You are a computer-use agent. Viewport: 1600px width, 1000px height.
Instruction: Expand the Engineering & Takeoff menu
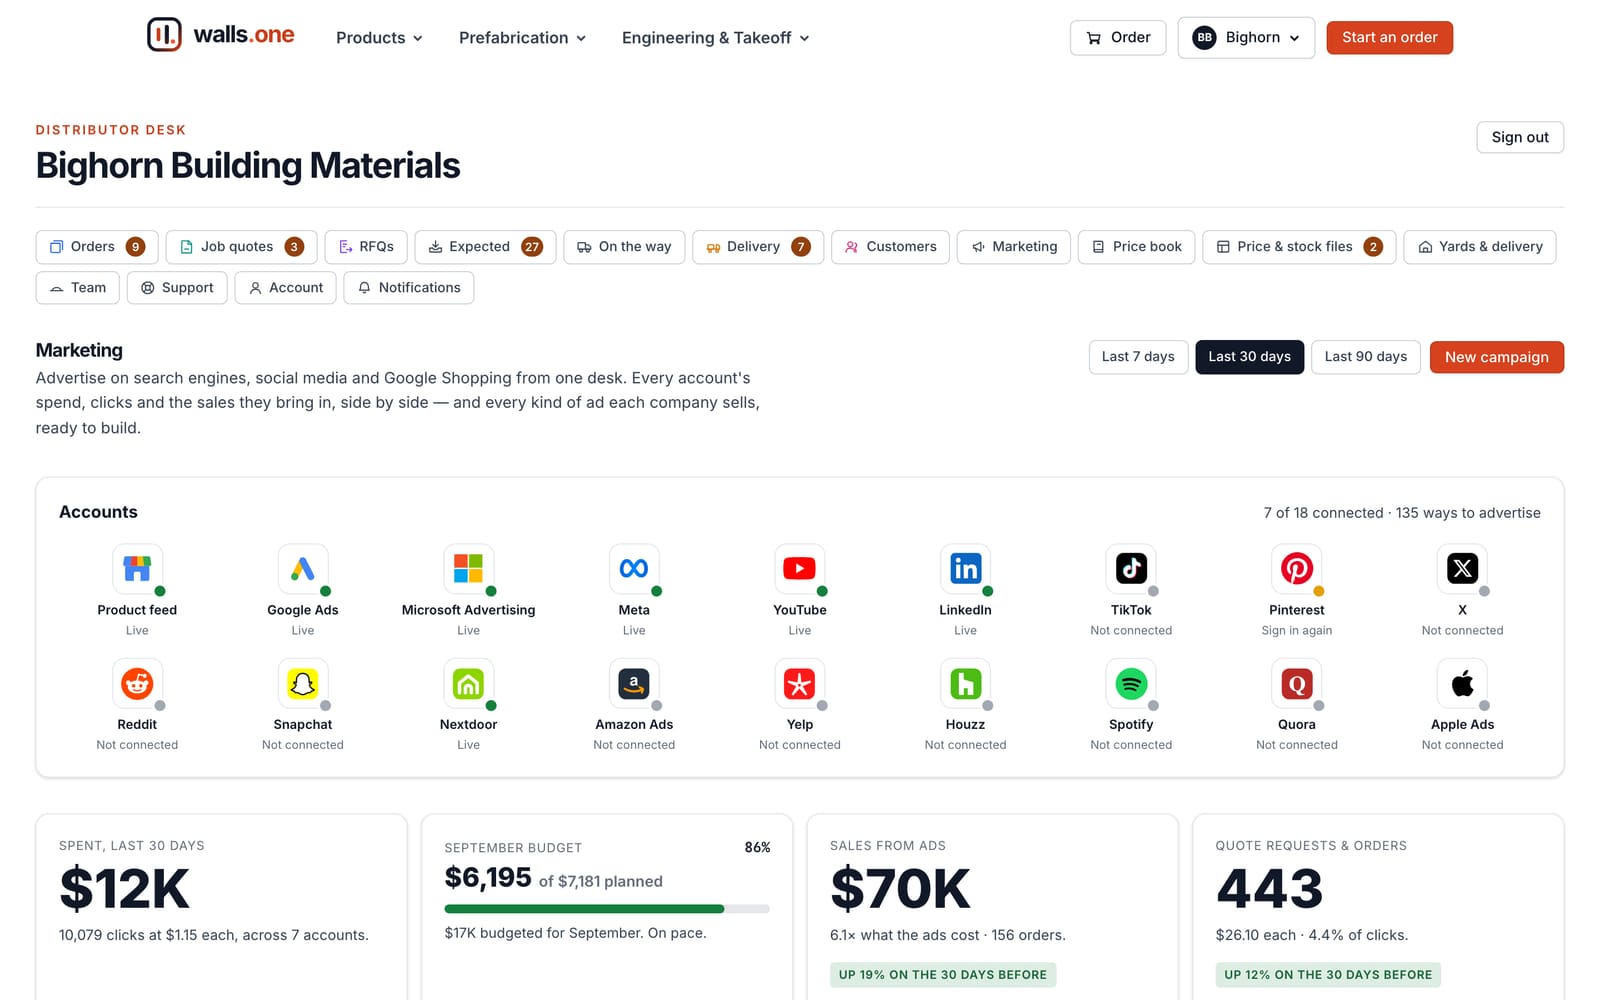pos(715,38)
